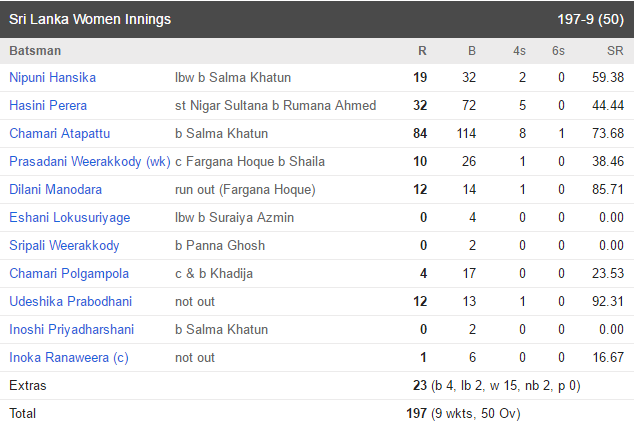635x433 pixels.
Task: Click the Extras row label
Action: coord(28,385)
